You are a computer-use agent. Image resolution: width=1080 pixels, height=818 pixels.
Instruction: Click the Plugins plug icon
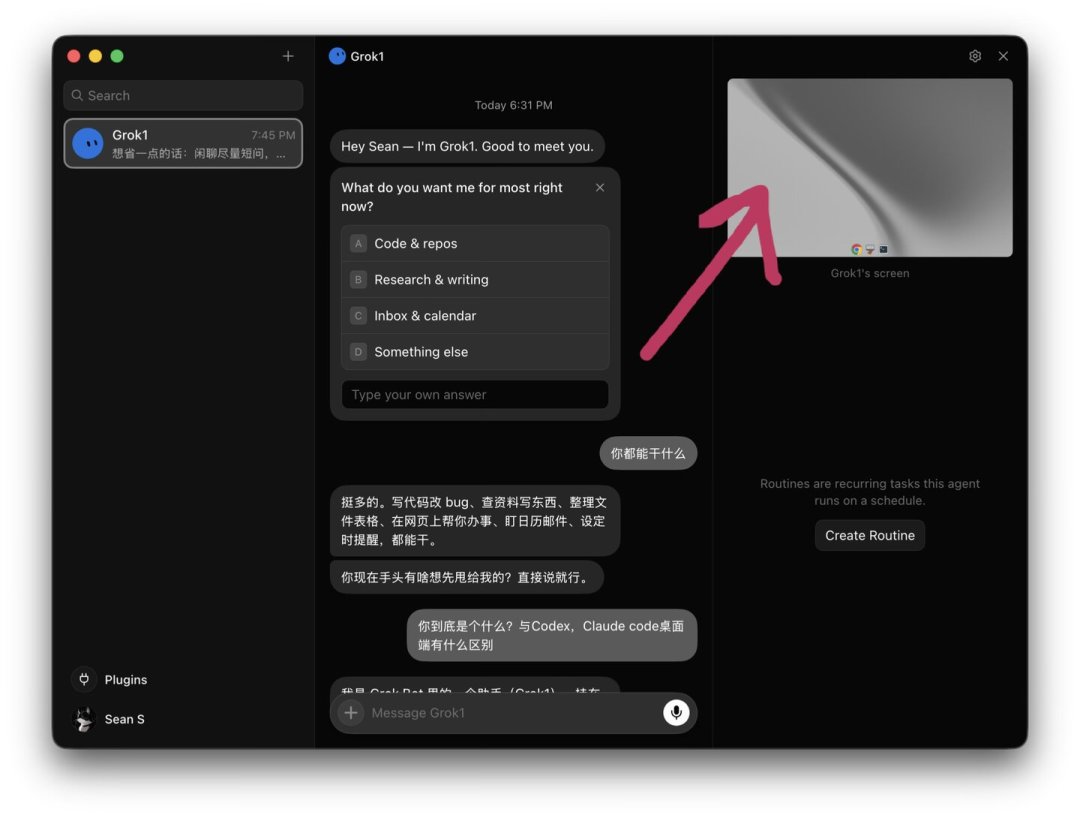click(84, 679)
